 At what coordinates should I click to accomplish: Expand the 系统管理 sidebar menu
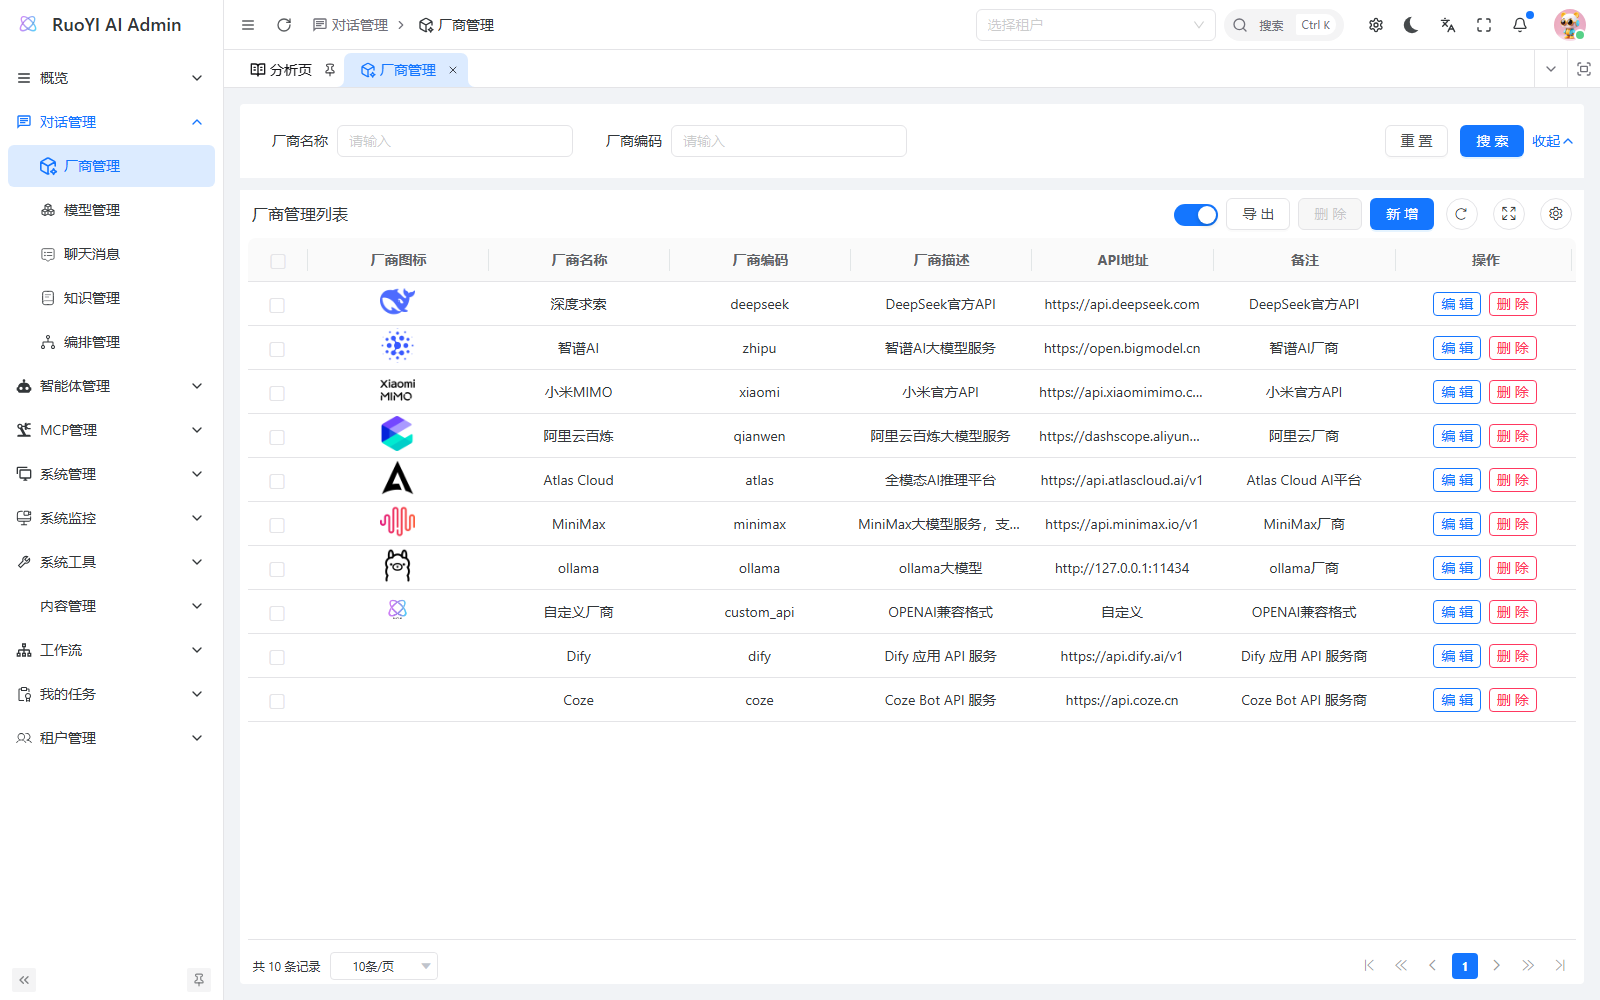(x=111, y=474)
